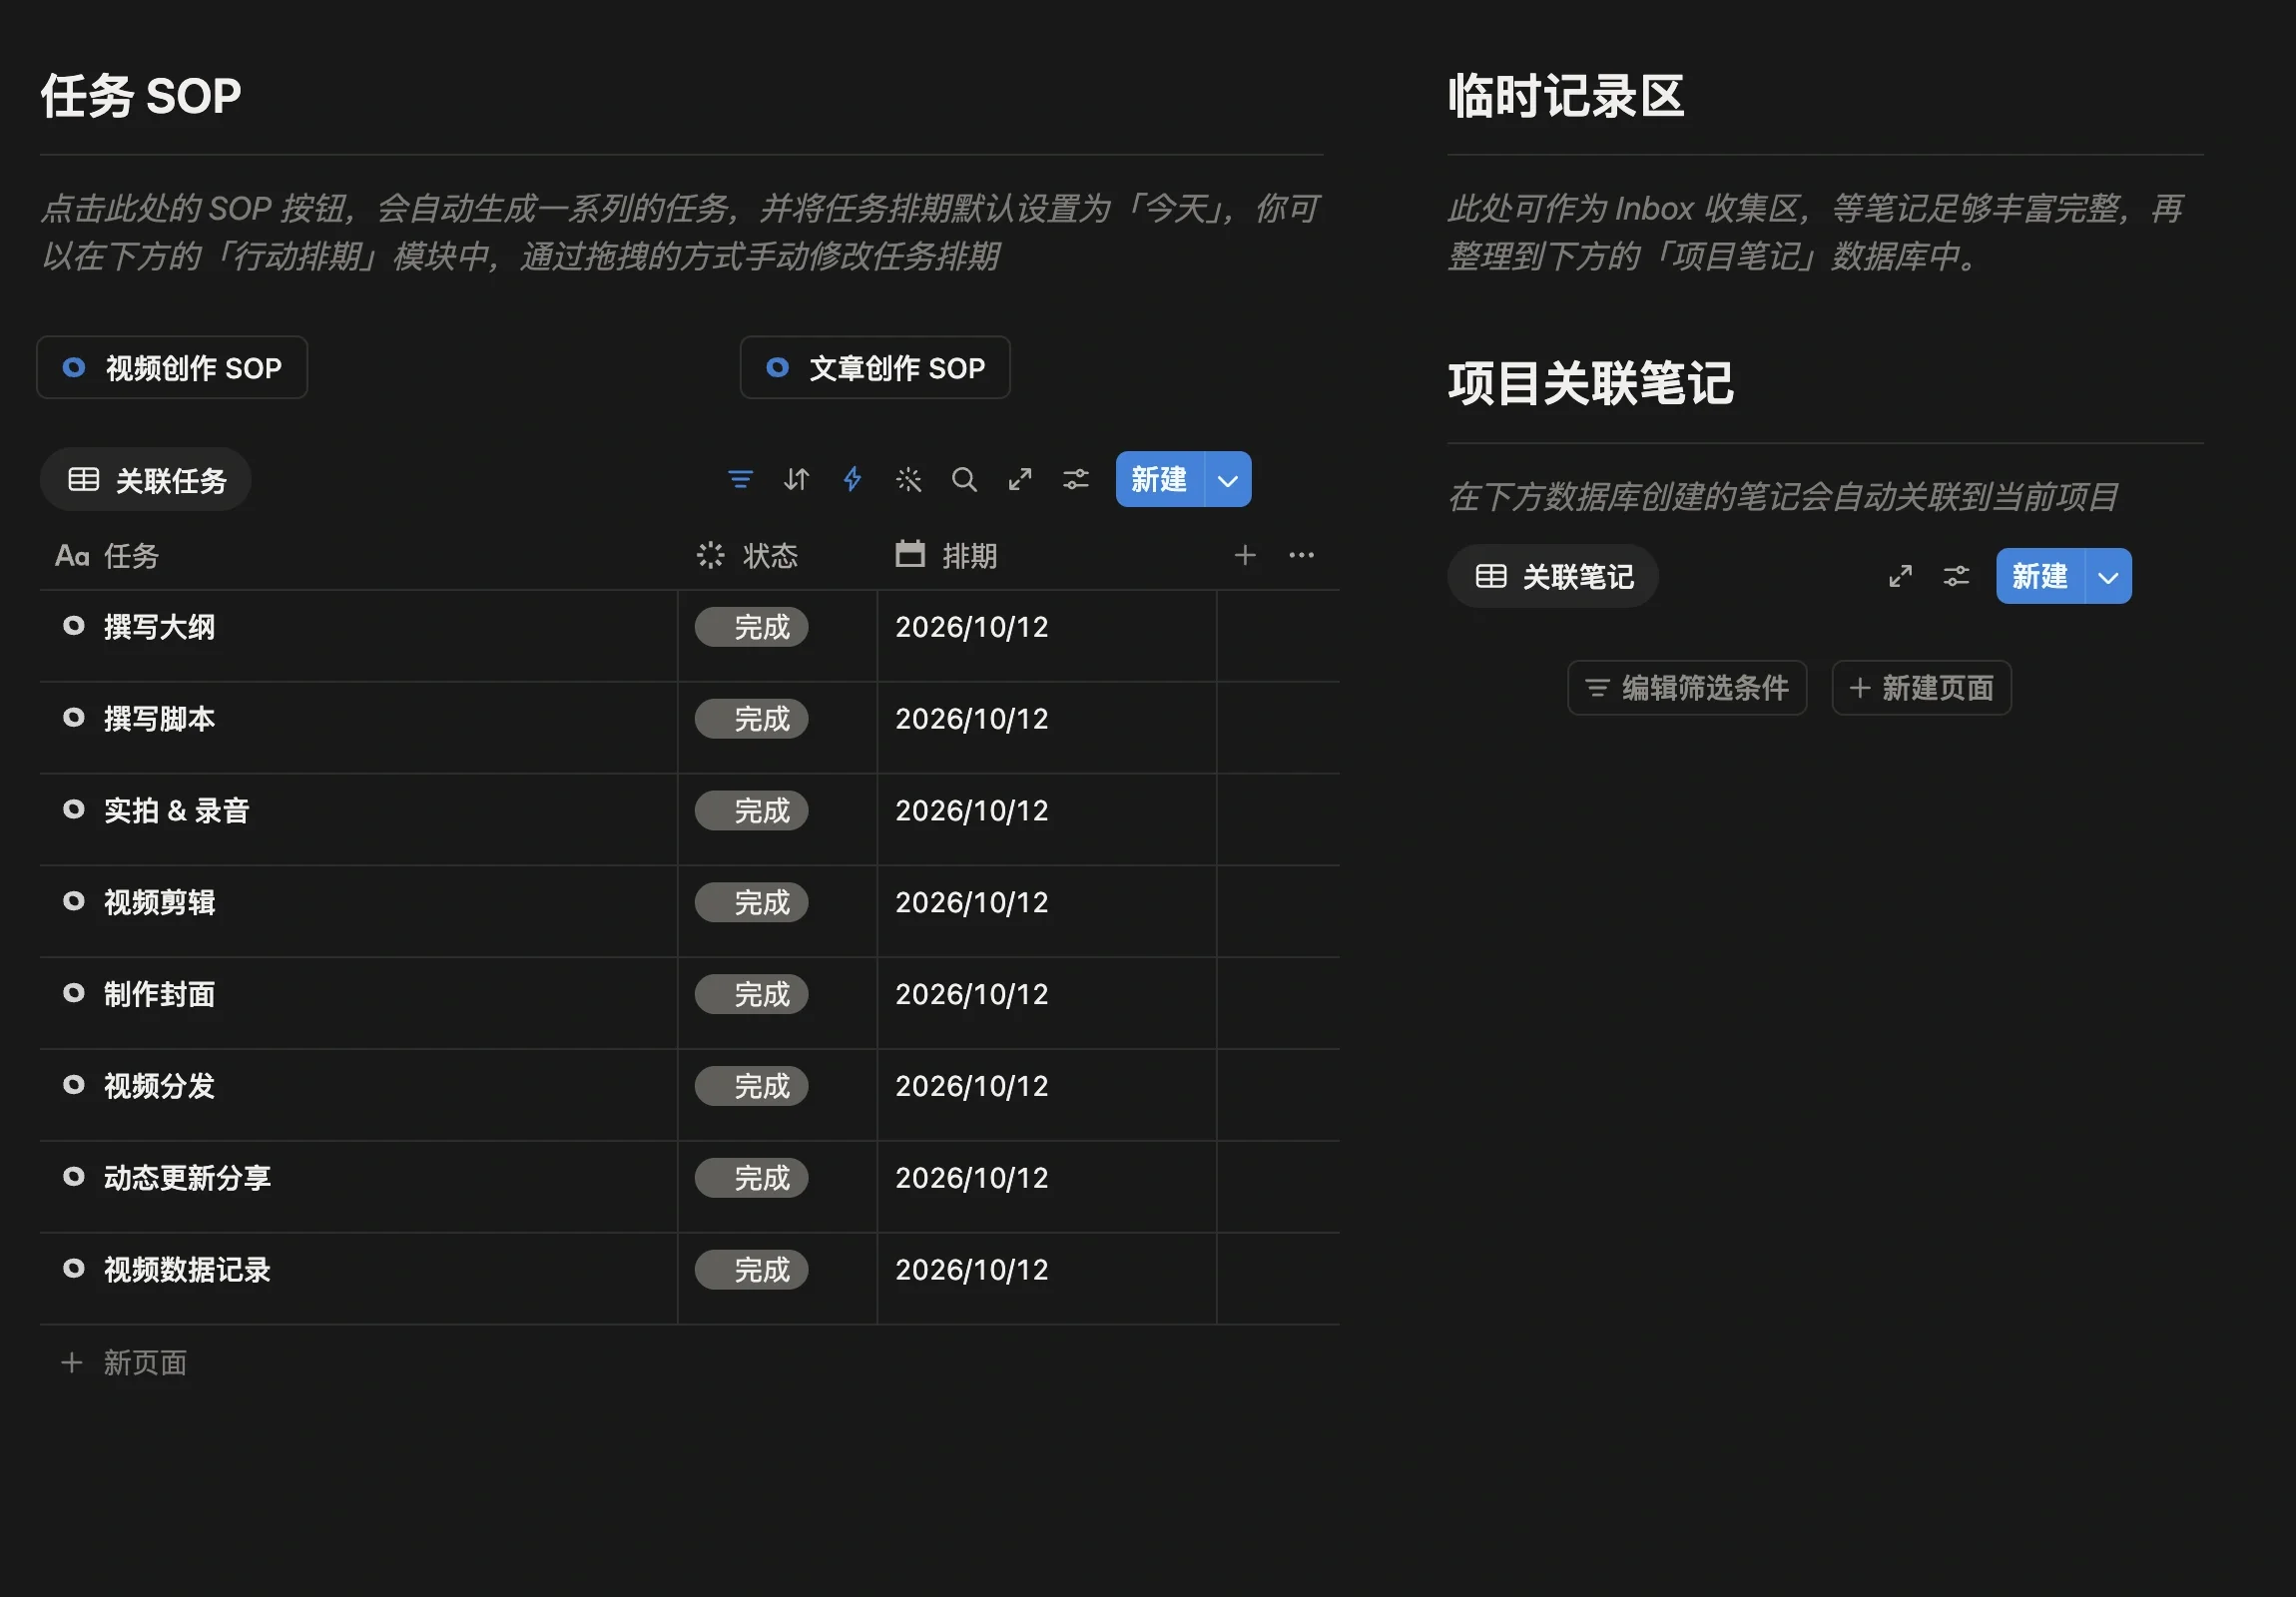Open the column more-options ellipsis icon
This screenshot has width=2296, height=1597.
(x=1301, y=555)
